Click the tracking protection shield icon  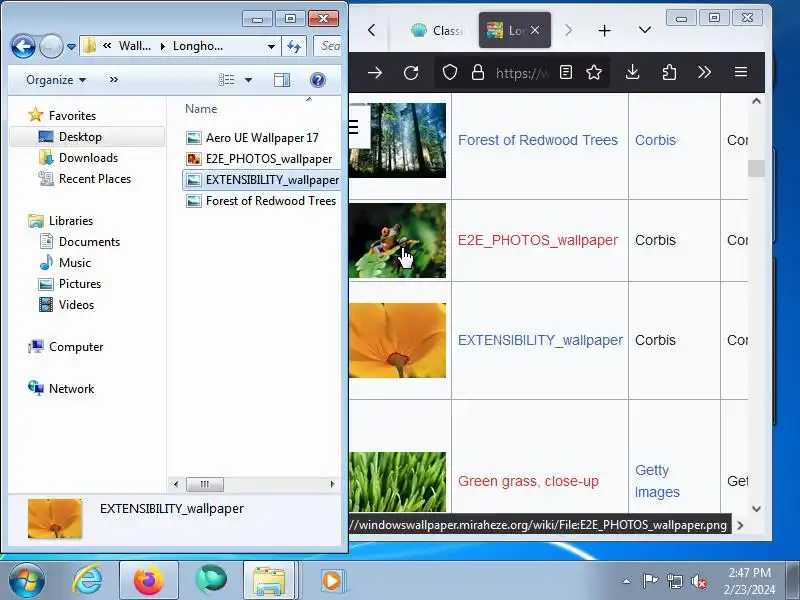pyautogui.click(x=449, y=72)
